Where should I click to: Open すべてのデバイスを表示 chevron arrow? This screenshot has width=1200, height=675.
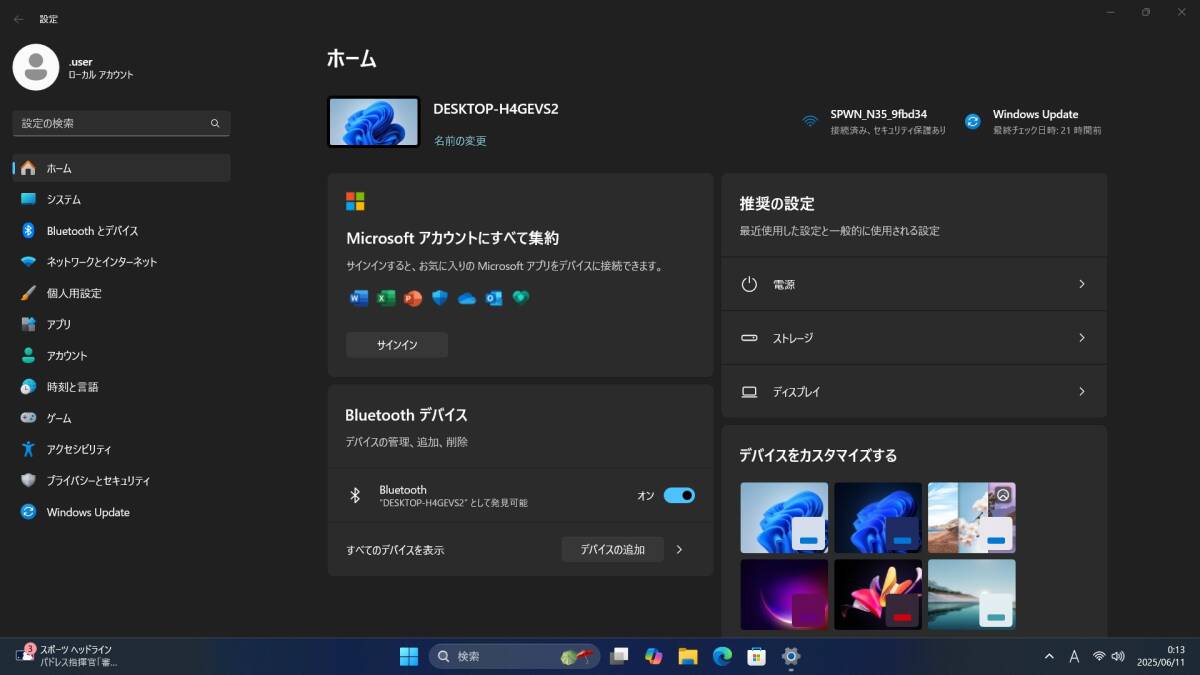(679, 549)
